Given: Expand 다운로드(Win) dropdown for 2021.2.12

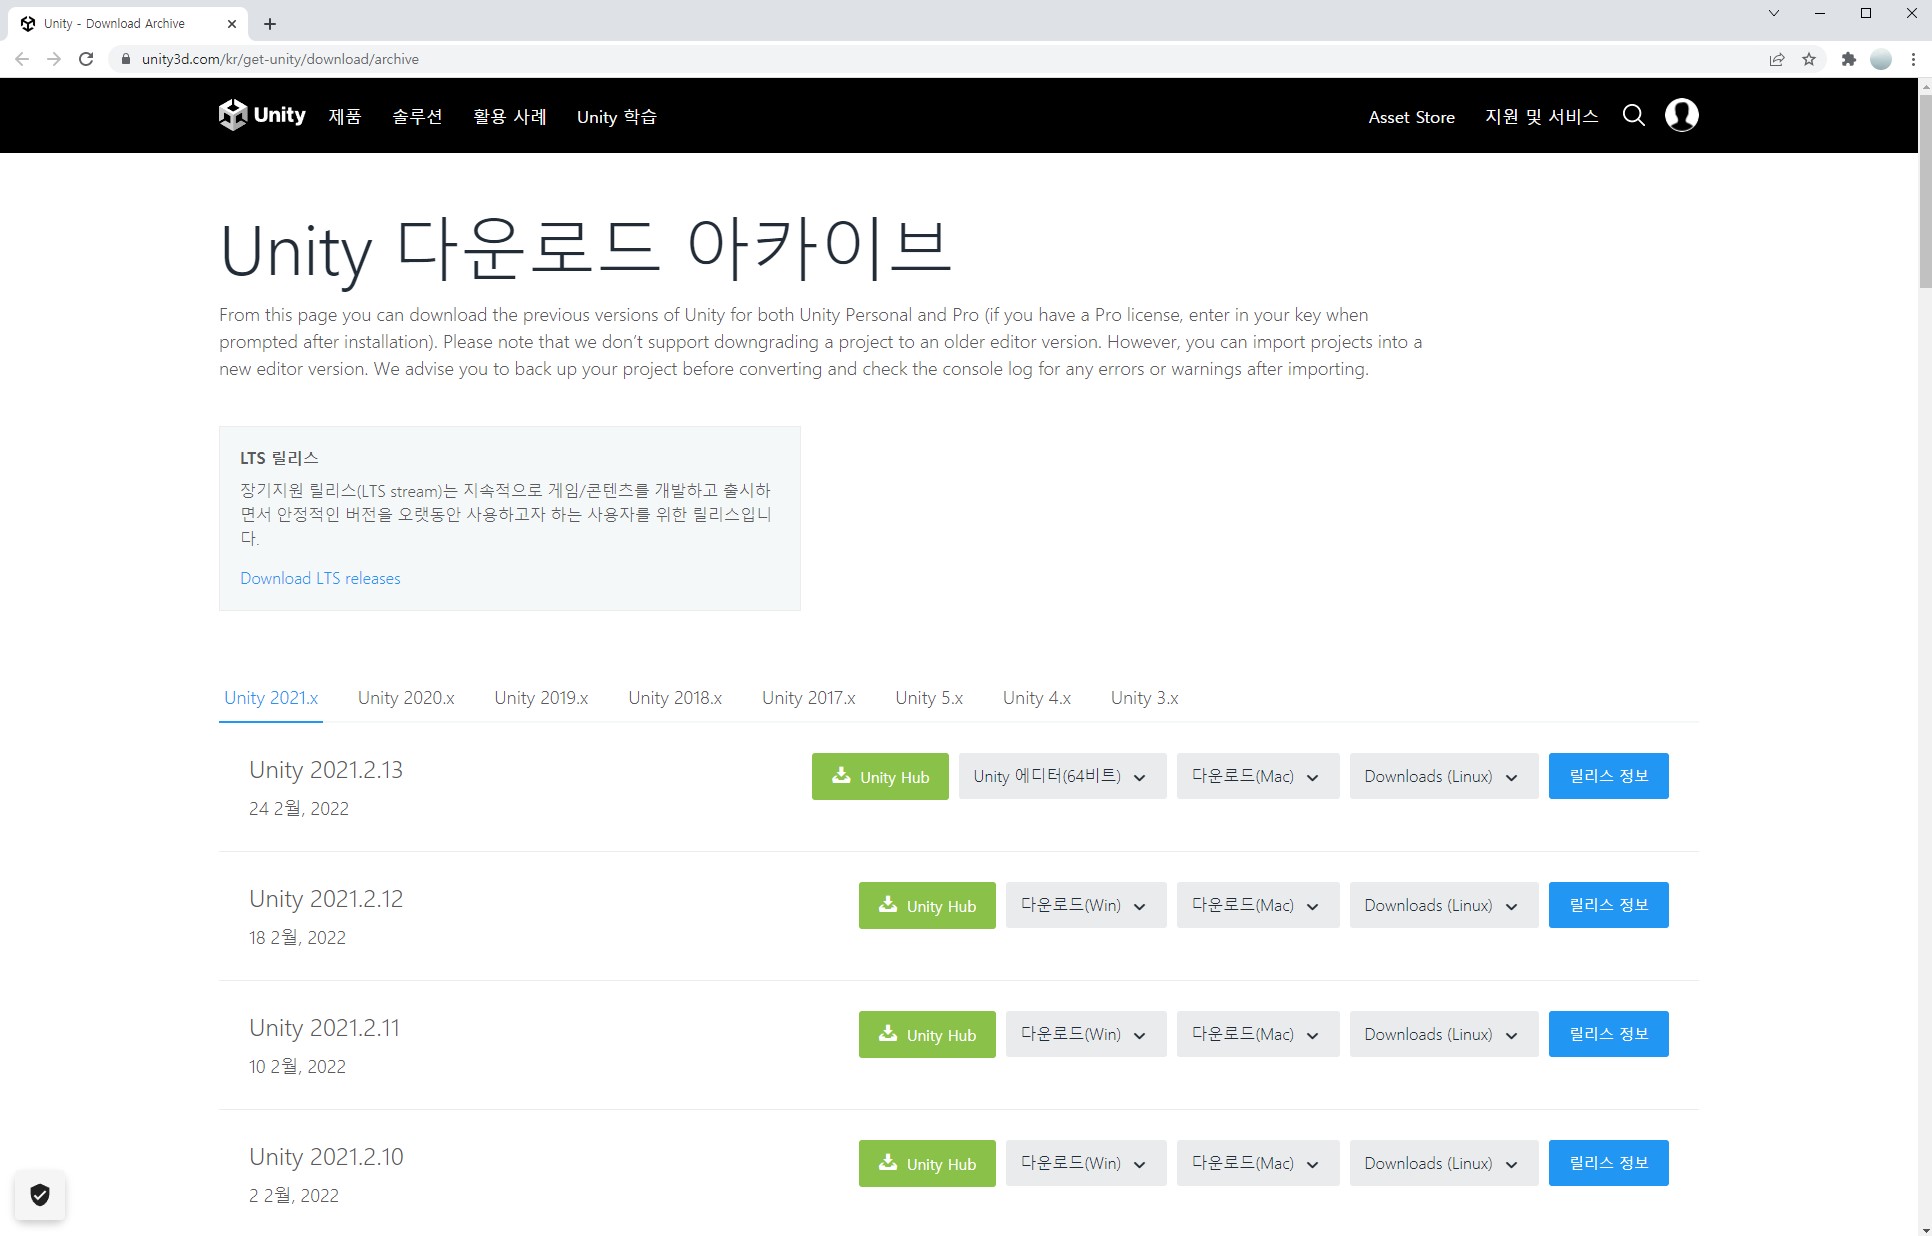Looking at the screenshot, I should (1086, 905).
